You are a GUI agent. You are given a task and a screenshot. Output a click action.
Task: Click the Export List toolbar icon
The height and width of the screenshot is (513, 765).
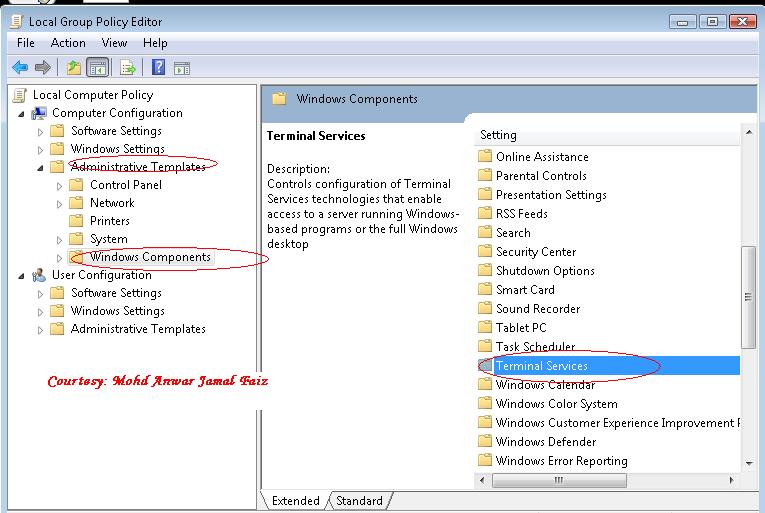[x=128, y=67]
